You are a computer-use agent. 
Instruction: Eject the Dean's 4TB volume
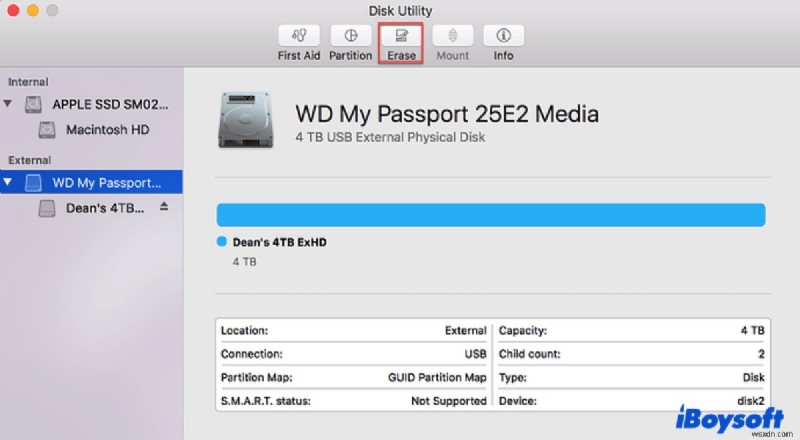click(164, 206)
